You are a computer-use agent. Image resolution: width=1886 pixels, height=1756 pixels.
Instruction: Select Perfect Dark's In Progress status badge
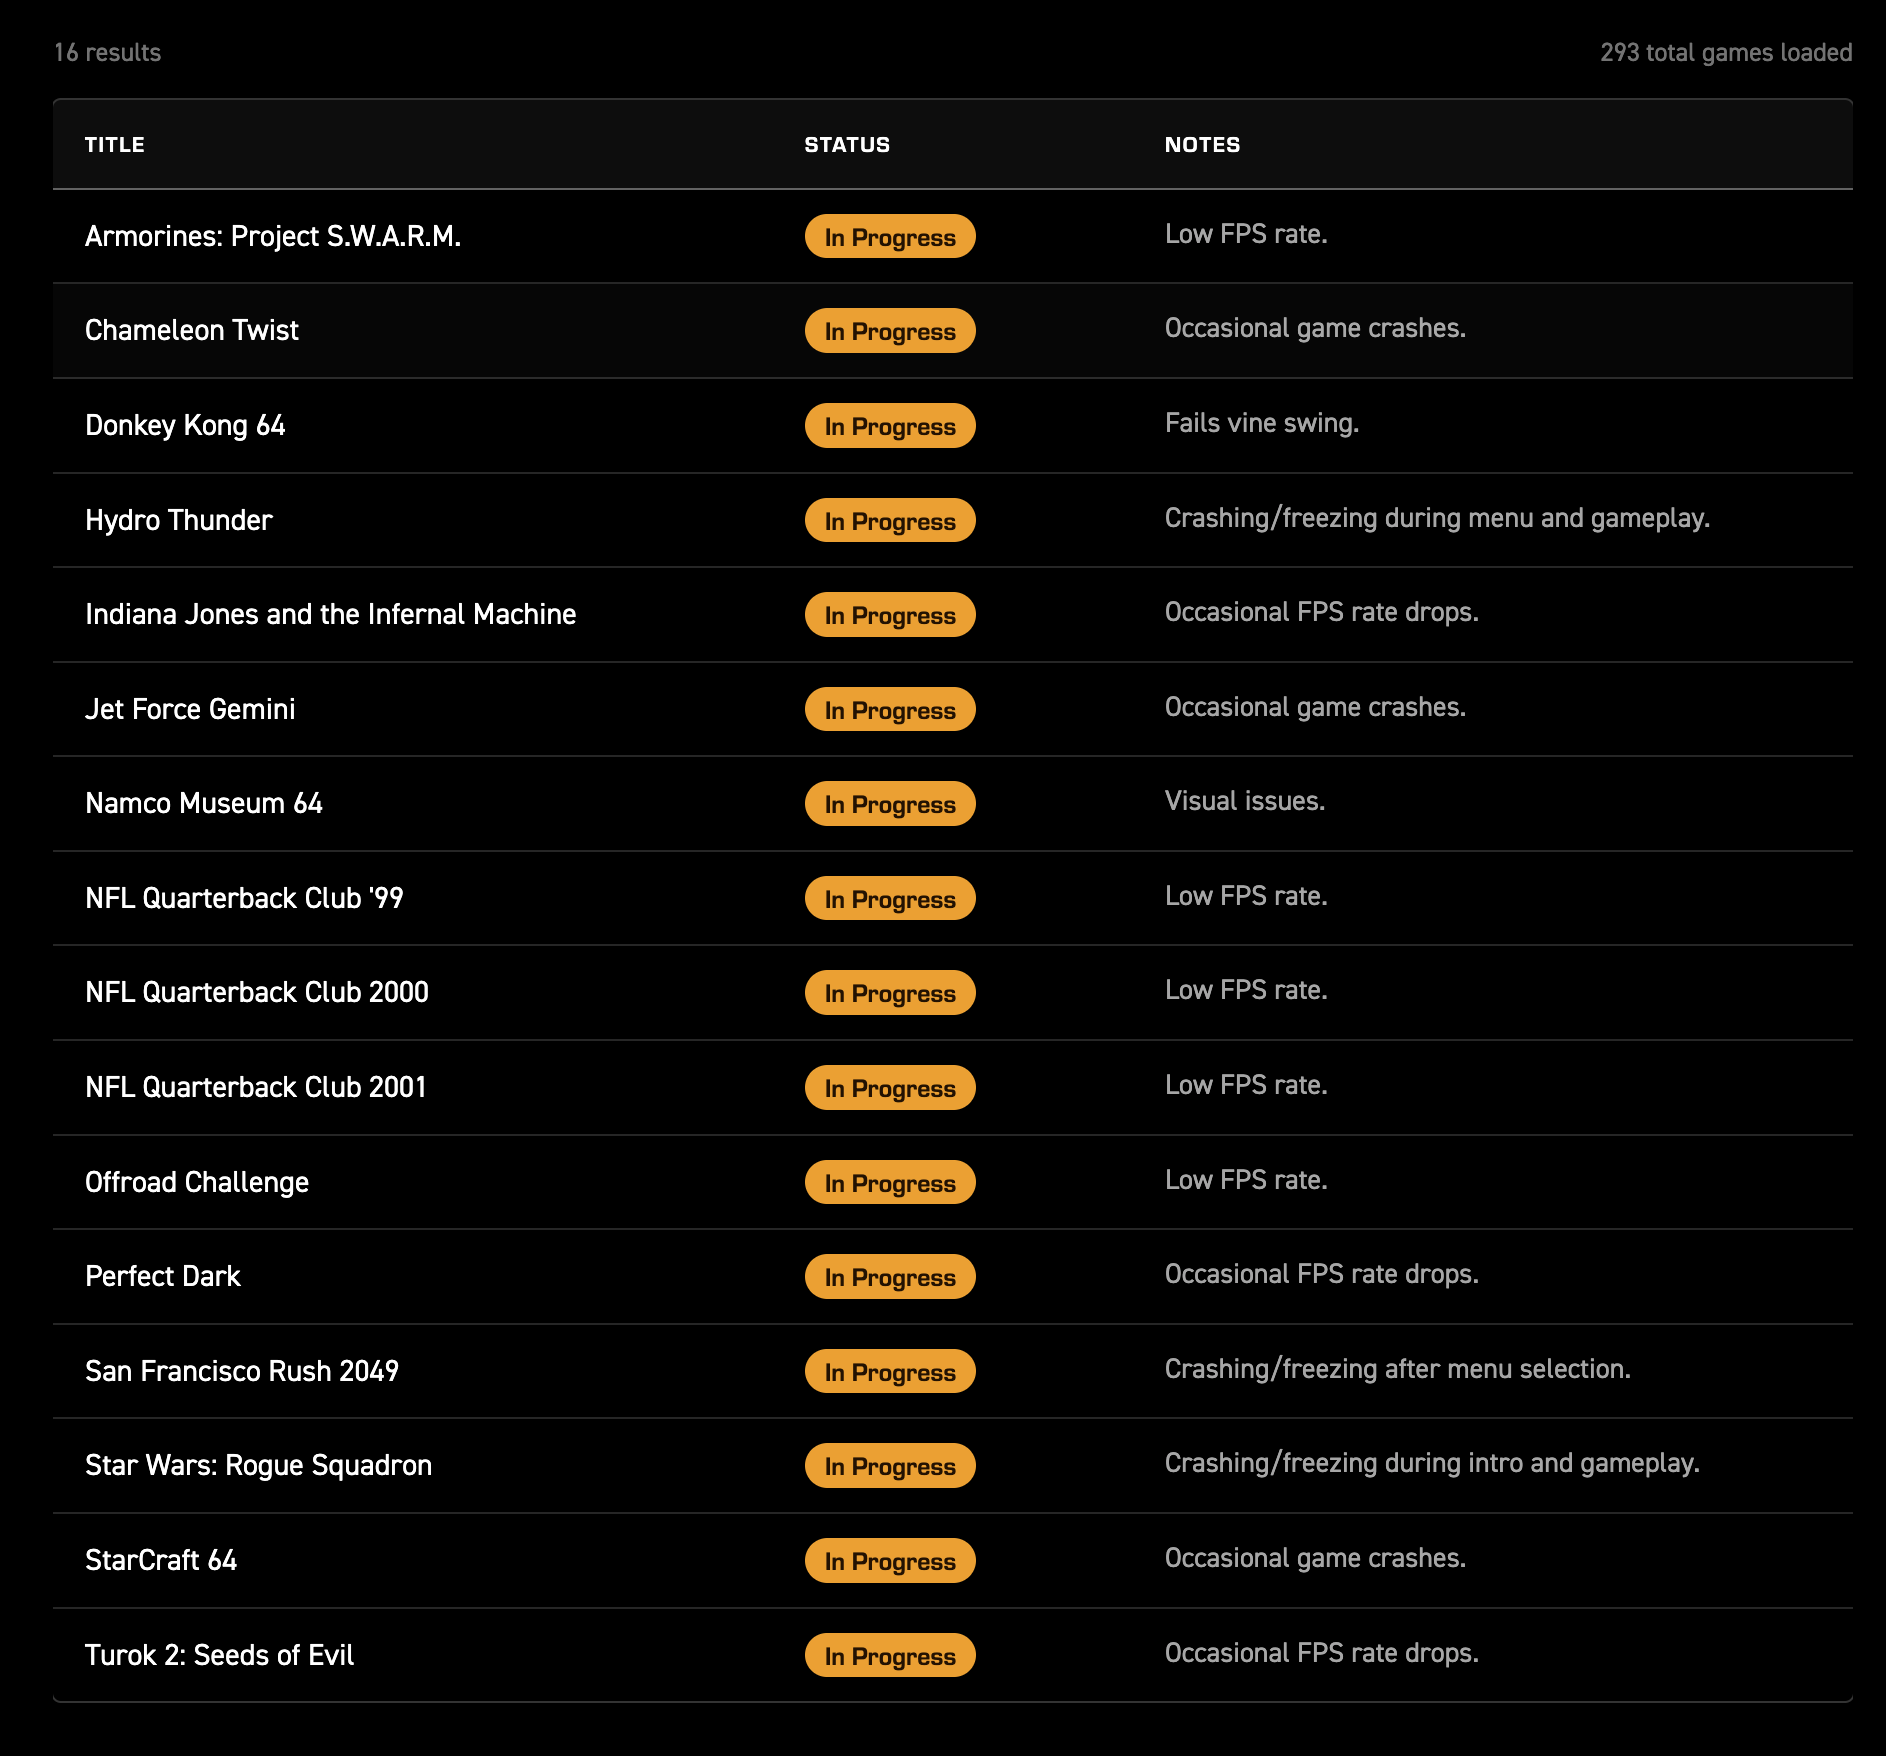[890, 1277]
